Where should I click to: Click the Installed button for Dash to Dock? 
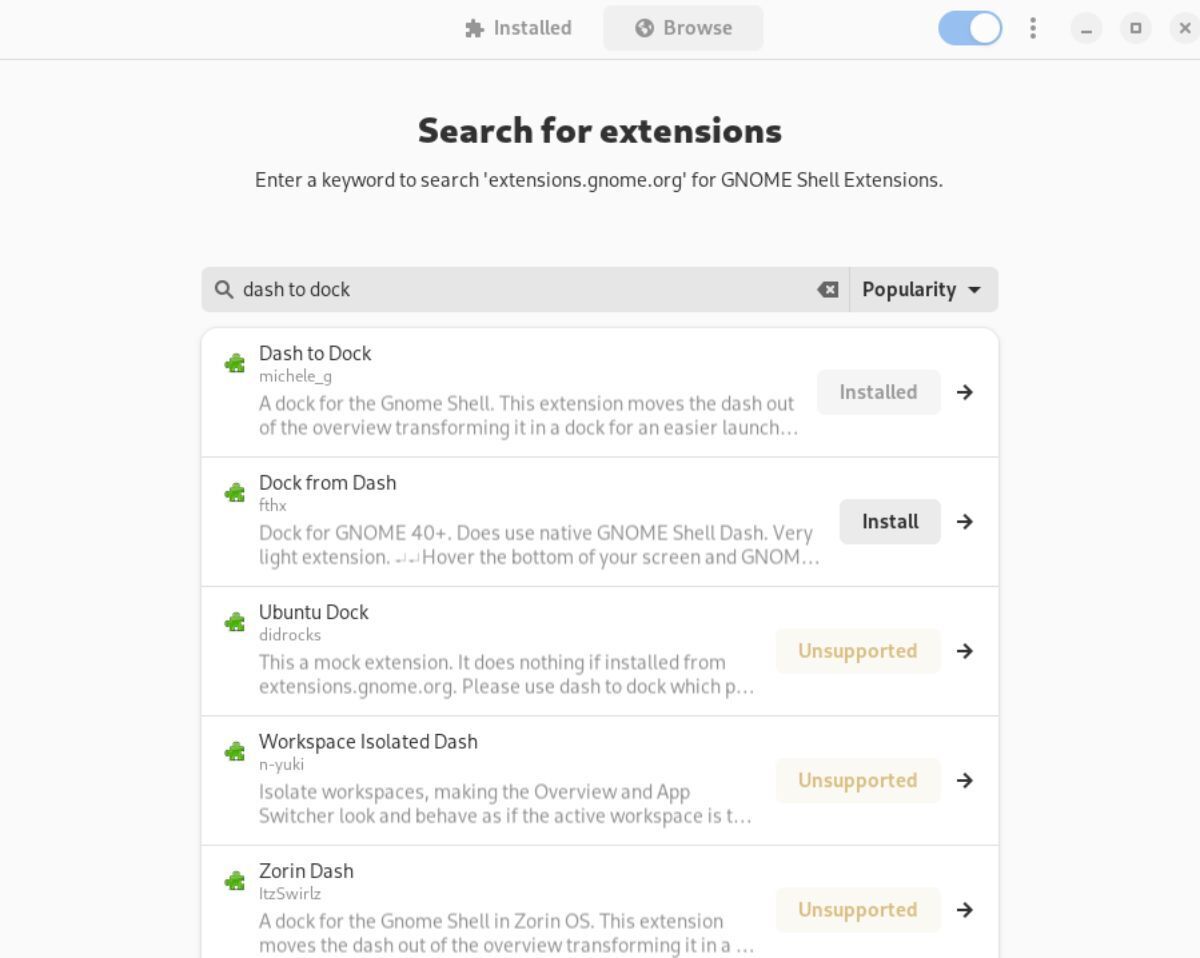(x=878, y=392)
